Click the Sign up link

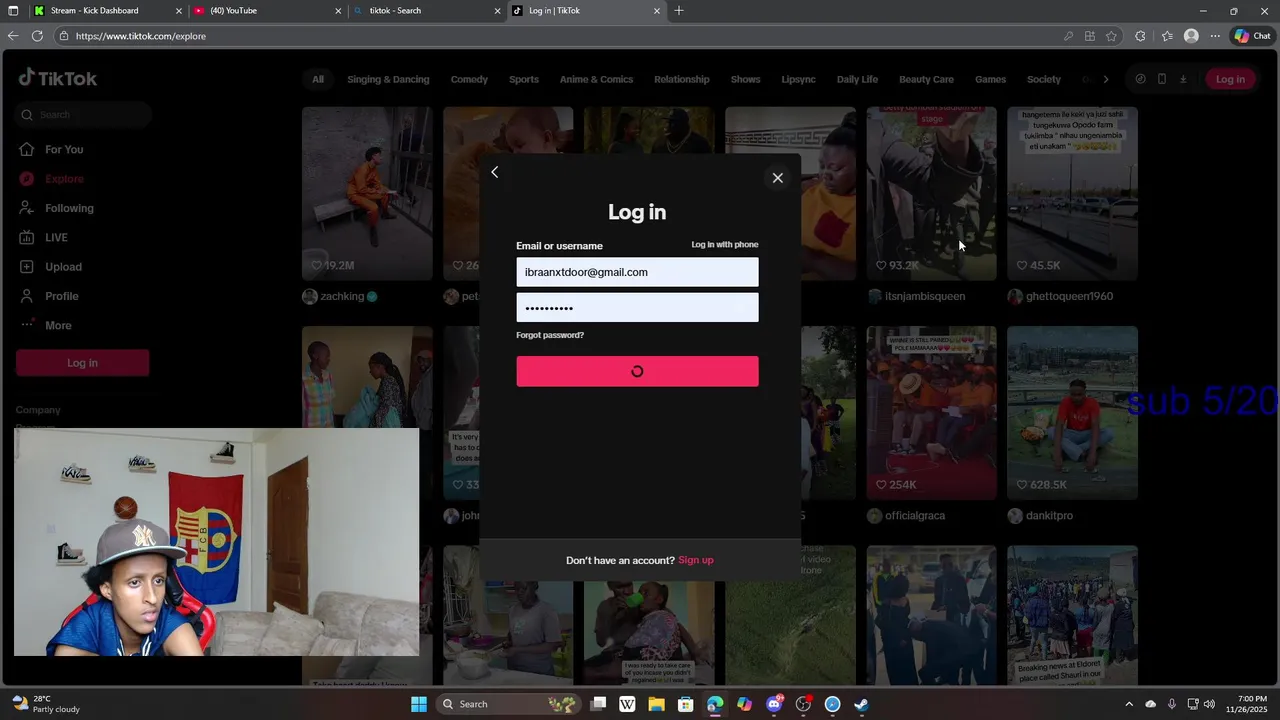tap(696, 560)
